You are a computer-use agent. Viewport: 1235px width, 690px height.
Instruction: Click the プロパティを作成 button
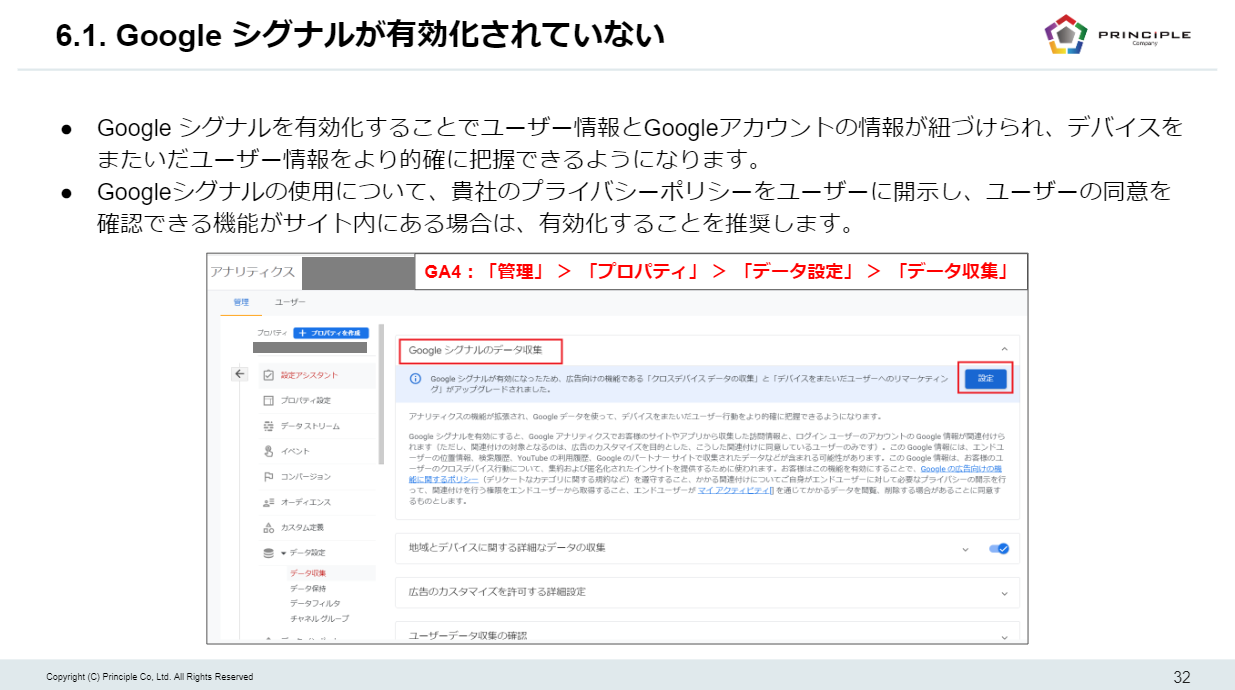[x=331, y=333]
